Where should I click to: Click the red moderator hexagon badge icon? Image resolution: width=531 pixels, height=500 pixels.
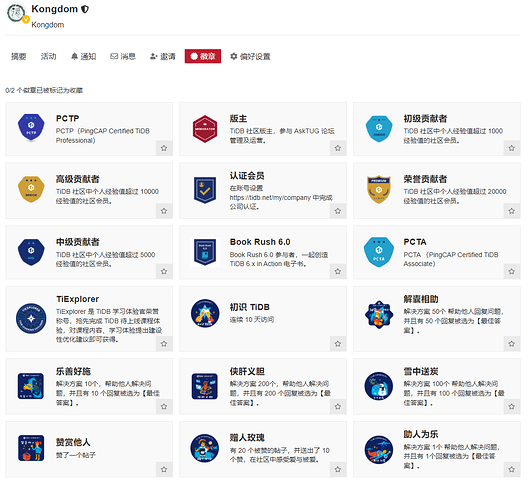(205, 129)
